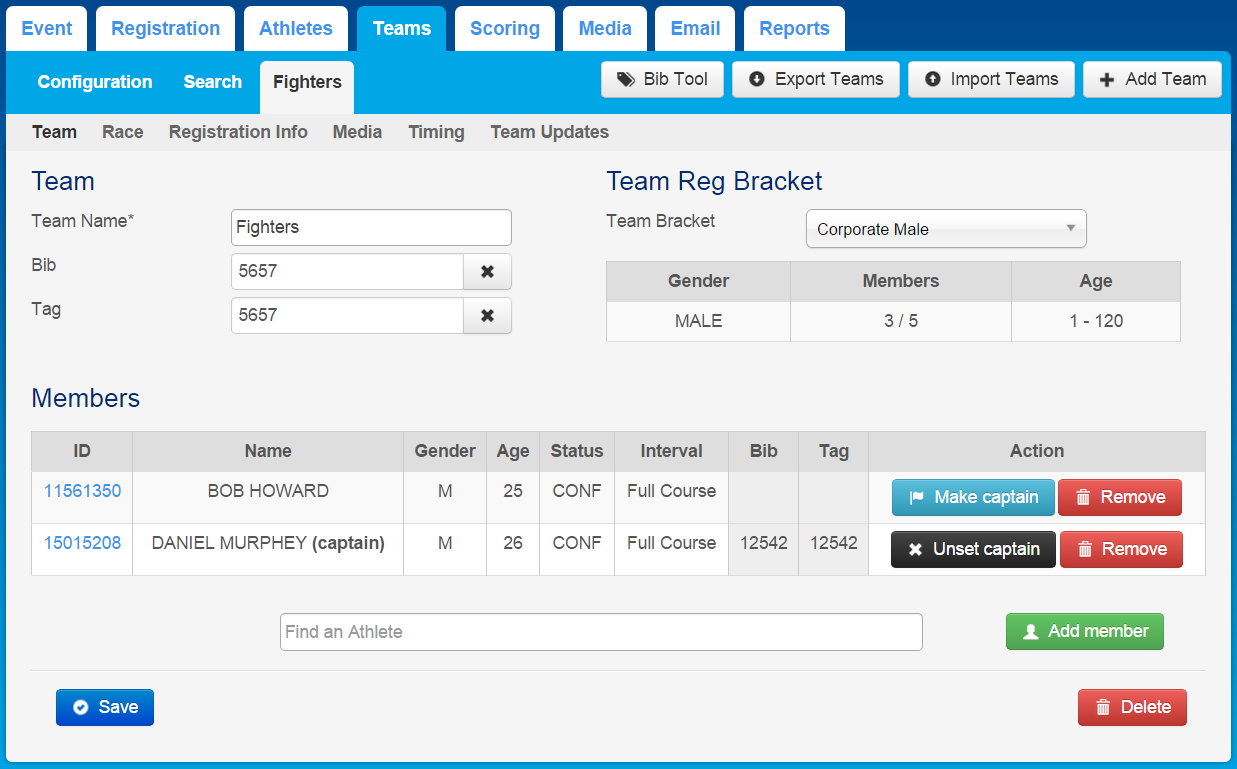Add a new team
Image resolution: width=1237 pixels, height=769 pixels.
1152,79
